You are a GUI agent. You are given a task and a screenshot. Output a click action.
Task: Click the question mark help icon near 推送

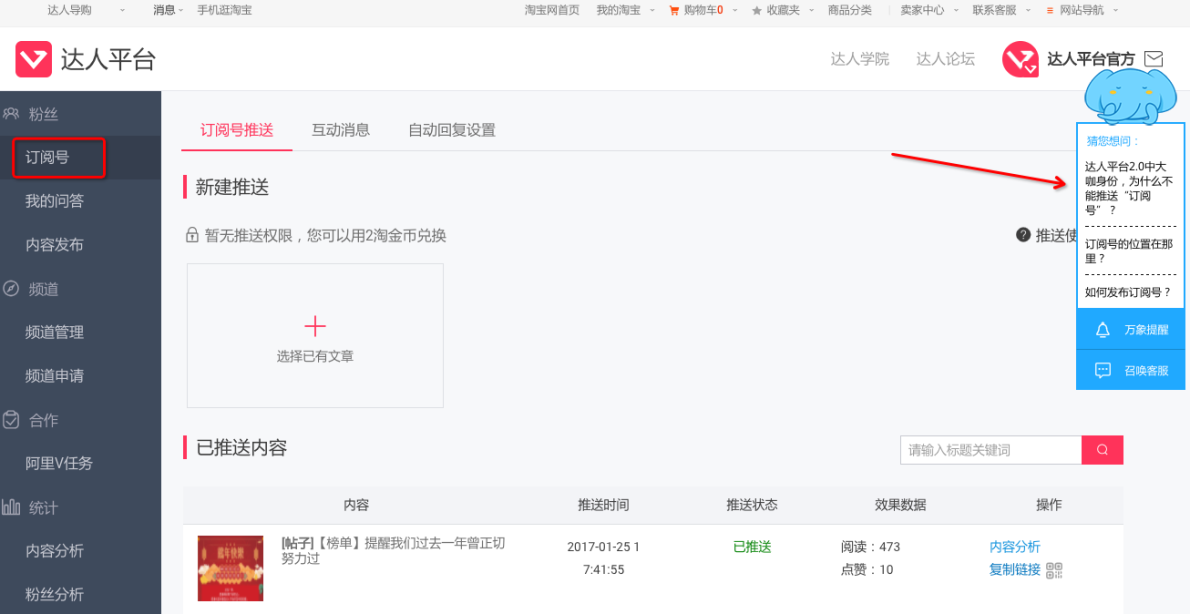click(1023, 235)
